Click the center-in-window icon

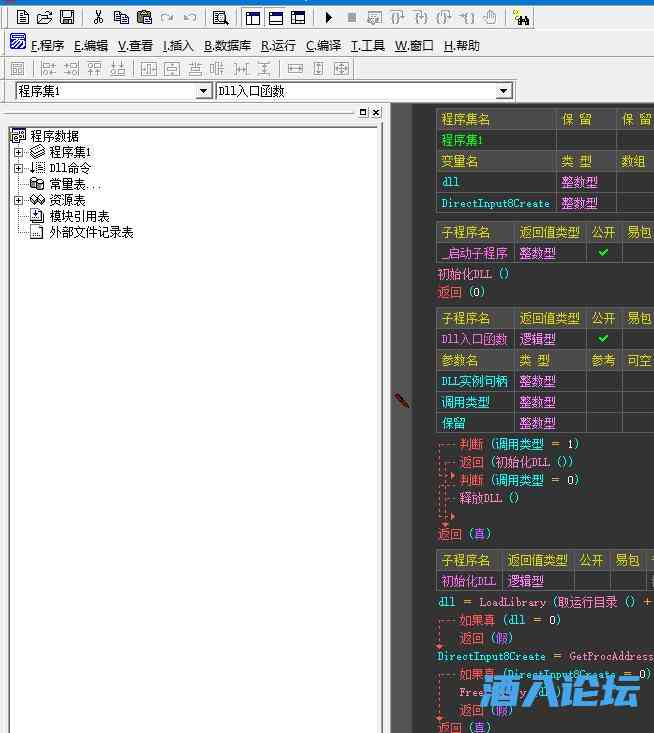point(341,69)
